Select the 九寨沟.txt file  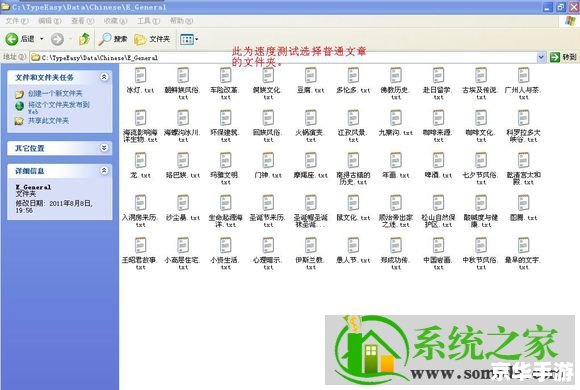click(x=396, y=123)
